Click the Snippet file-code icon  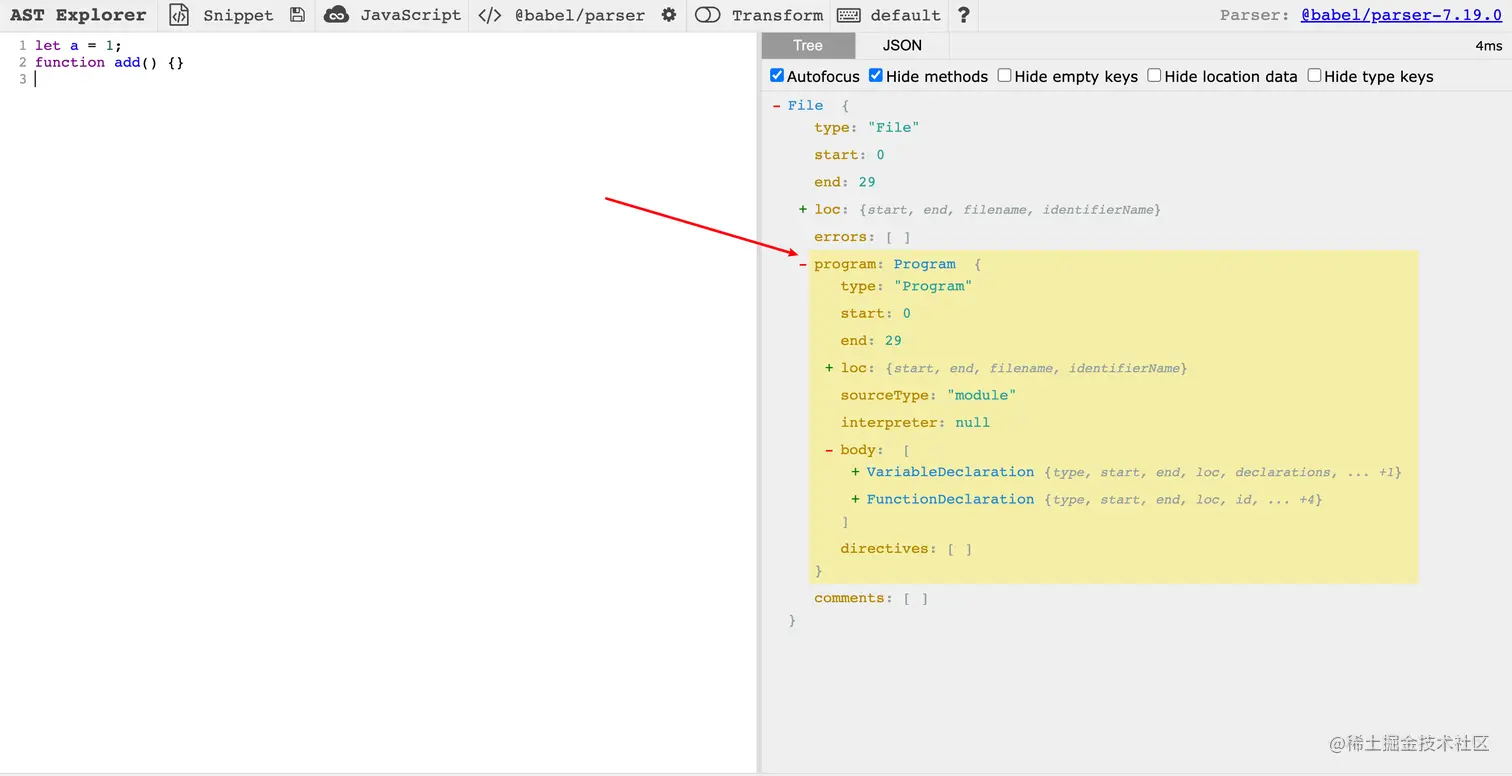pyautogui.click(x=179, y=15)
